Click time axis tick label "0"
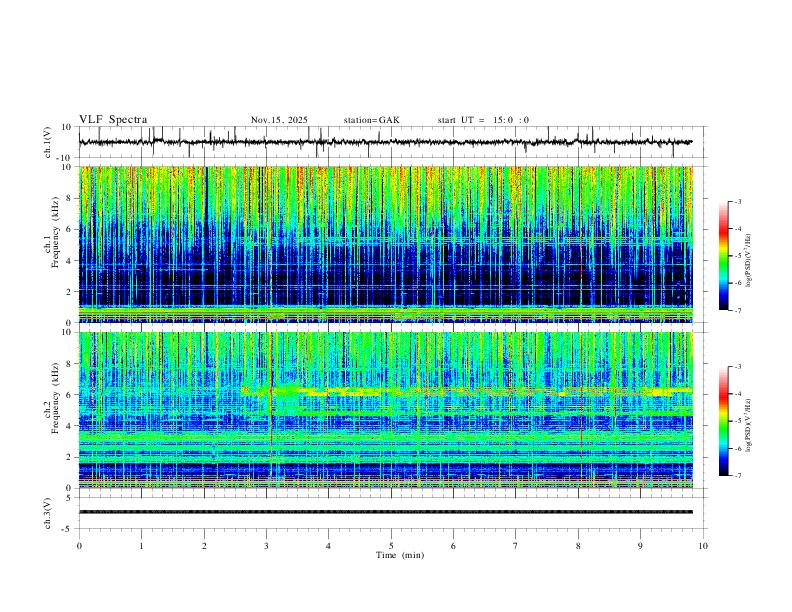The width and height of the screenshot is (792, 612). (x=79, y=546)
